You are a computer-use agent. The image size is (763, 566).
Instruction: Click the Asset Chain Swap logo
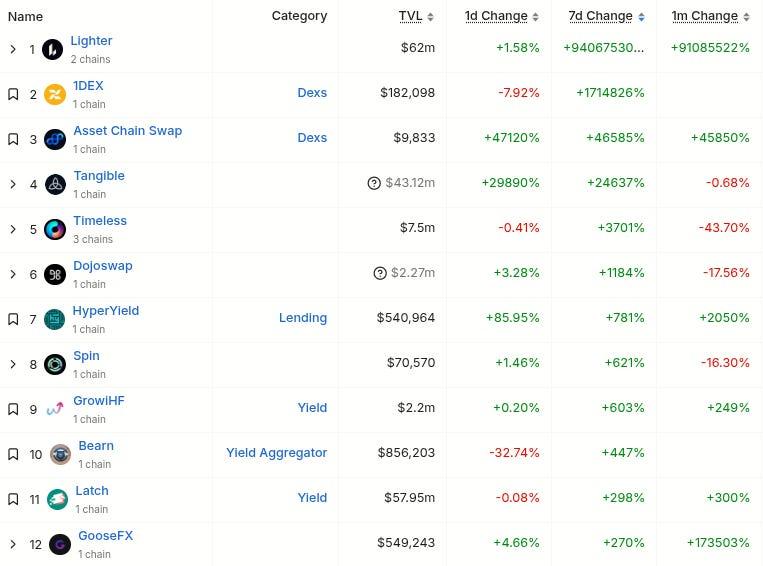(x=55, y=139)
